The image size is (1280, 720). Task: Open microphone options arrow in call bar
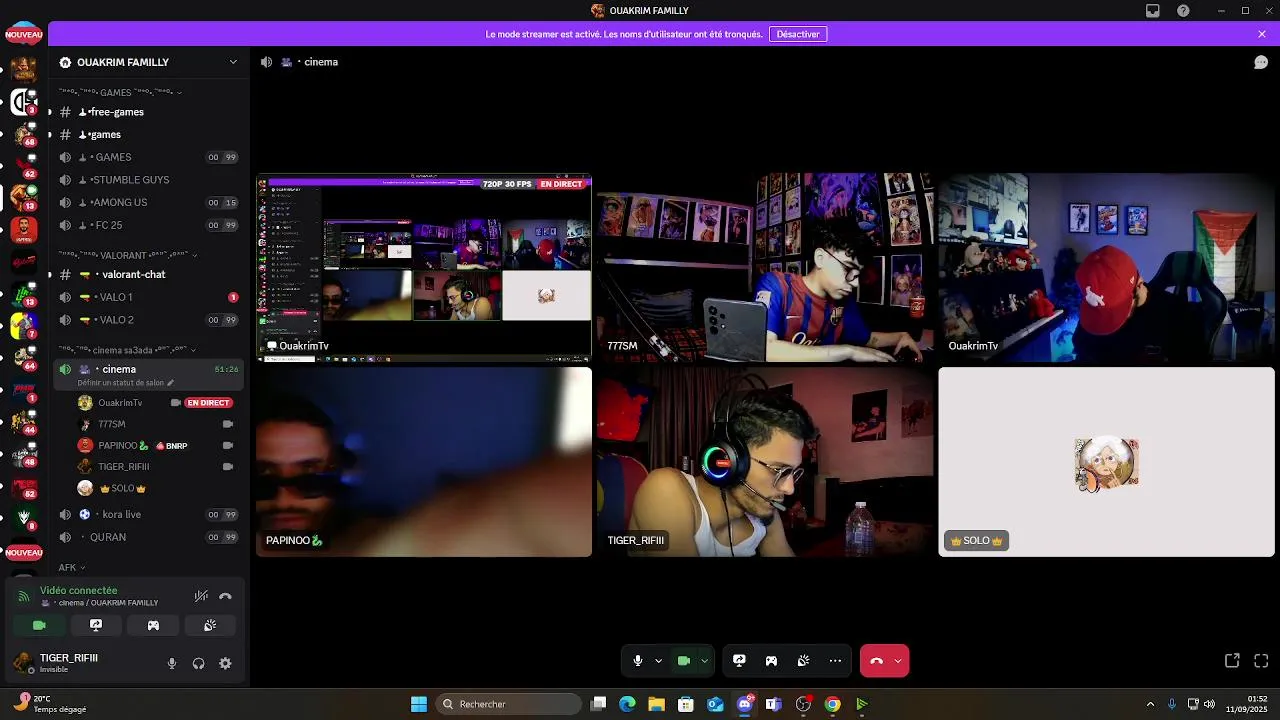658,661
